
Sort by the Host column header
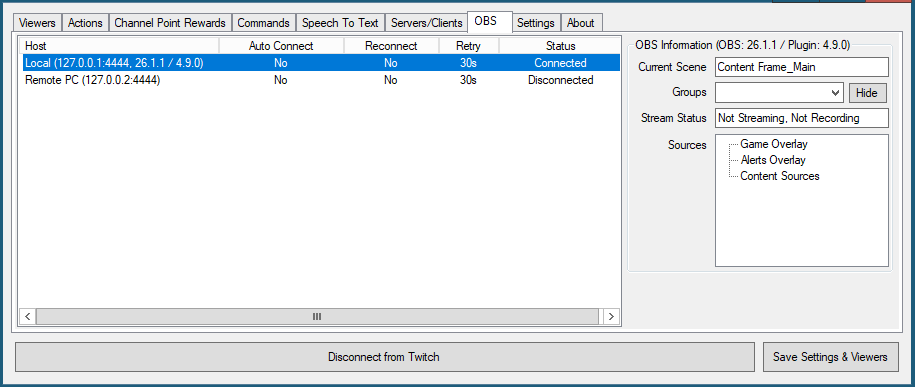pos(120,46)
